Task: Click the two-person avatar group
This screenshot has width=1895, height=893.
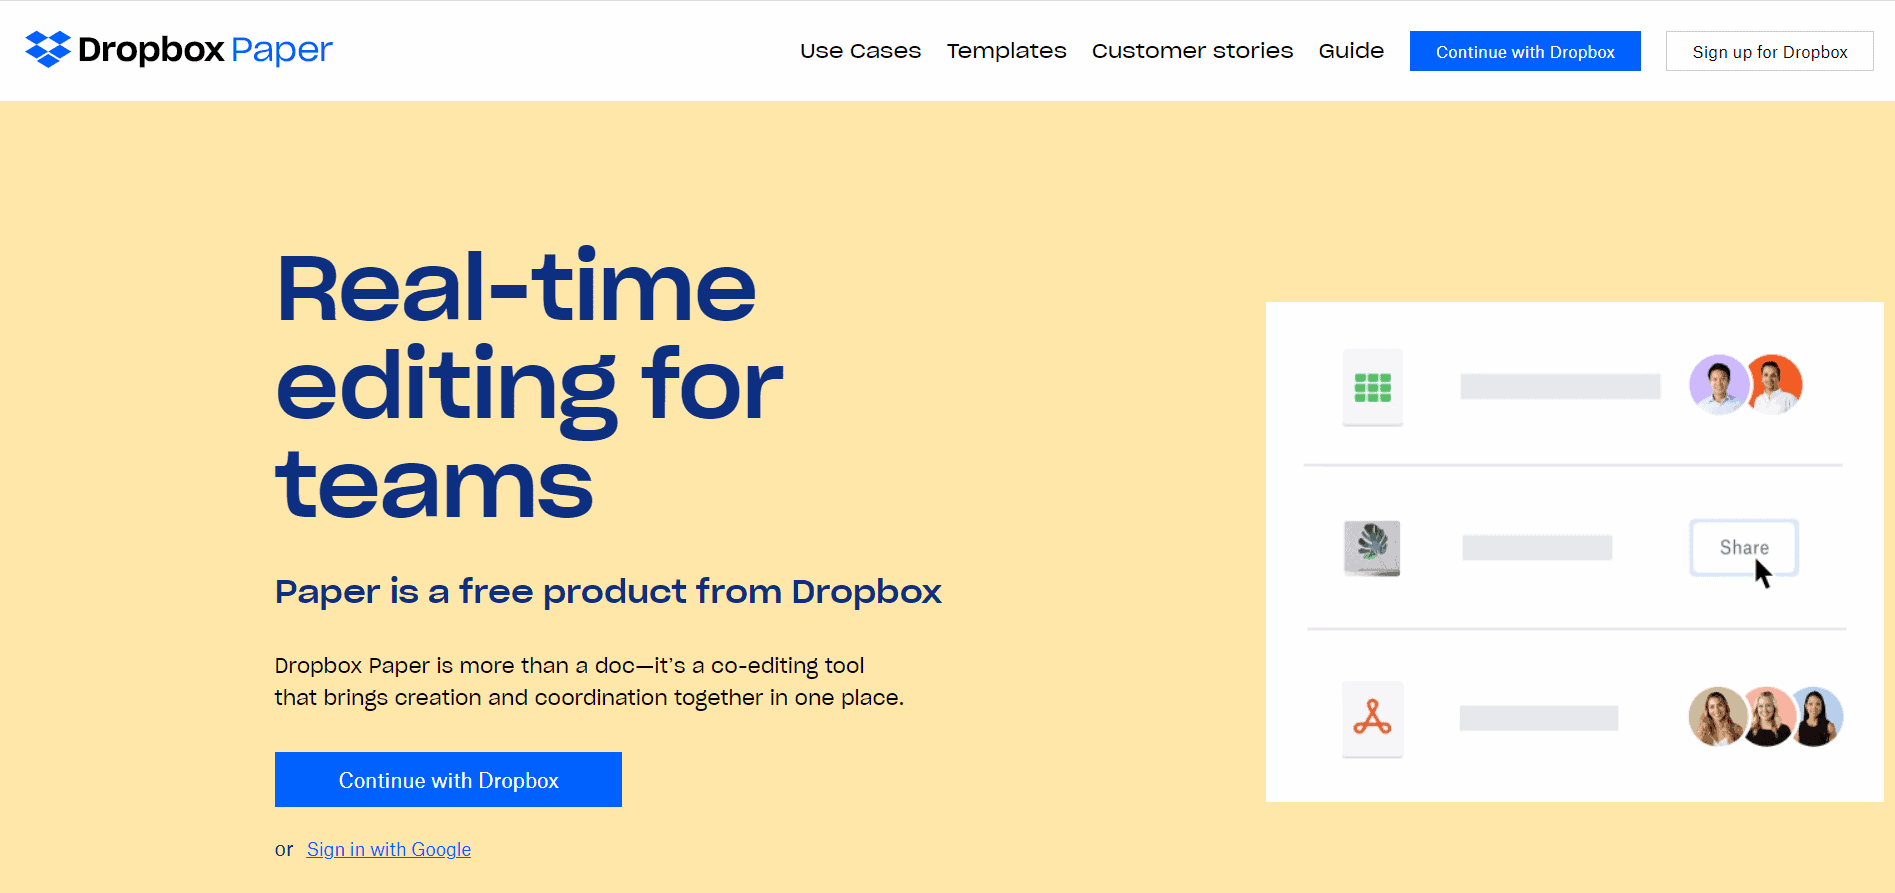Action: (x=1746, y=384)
